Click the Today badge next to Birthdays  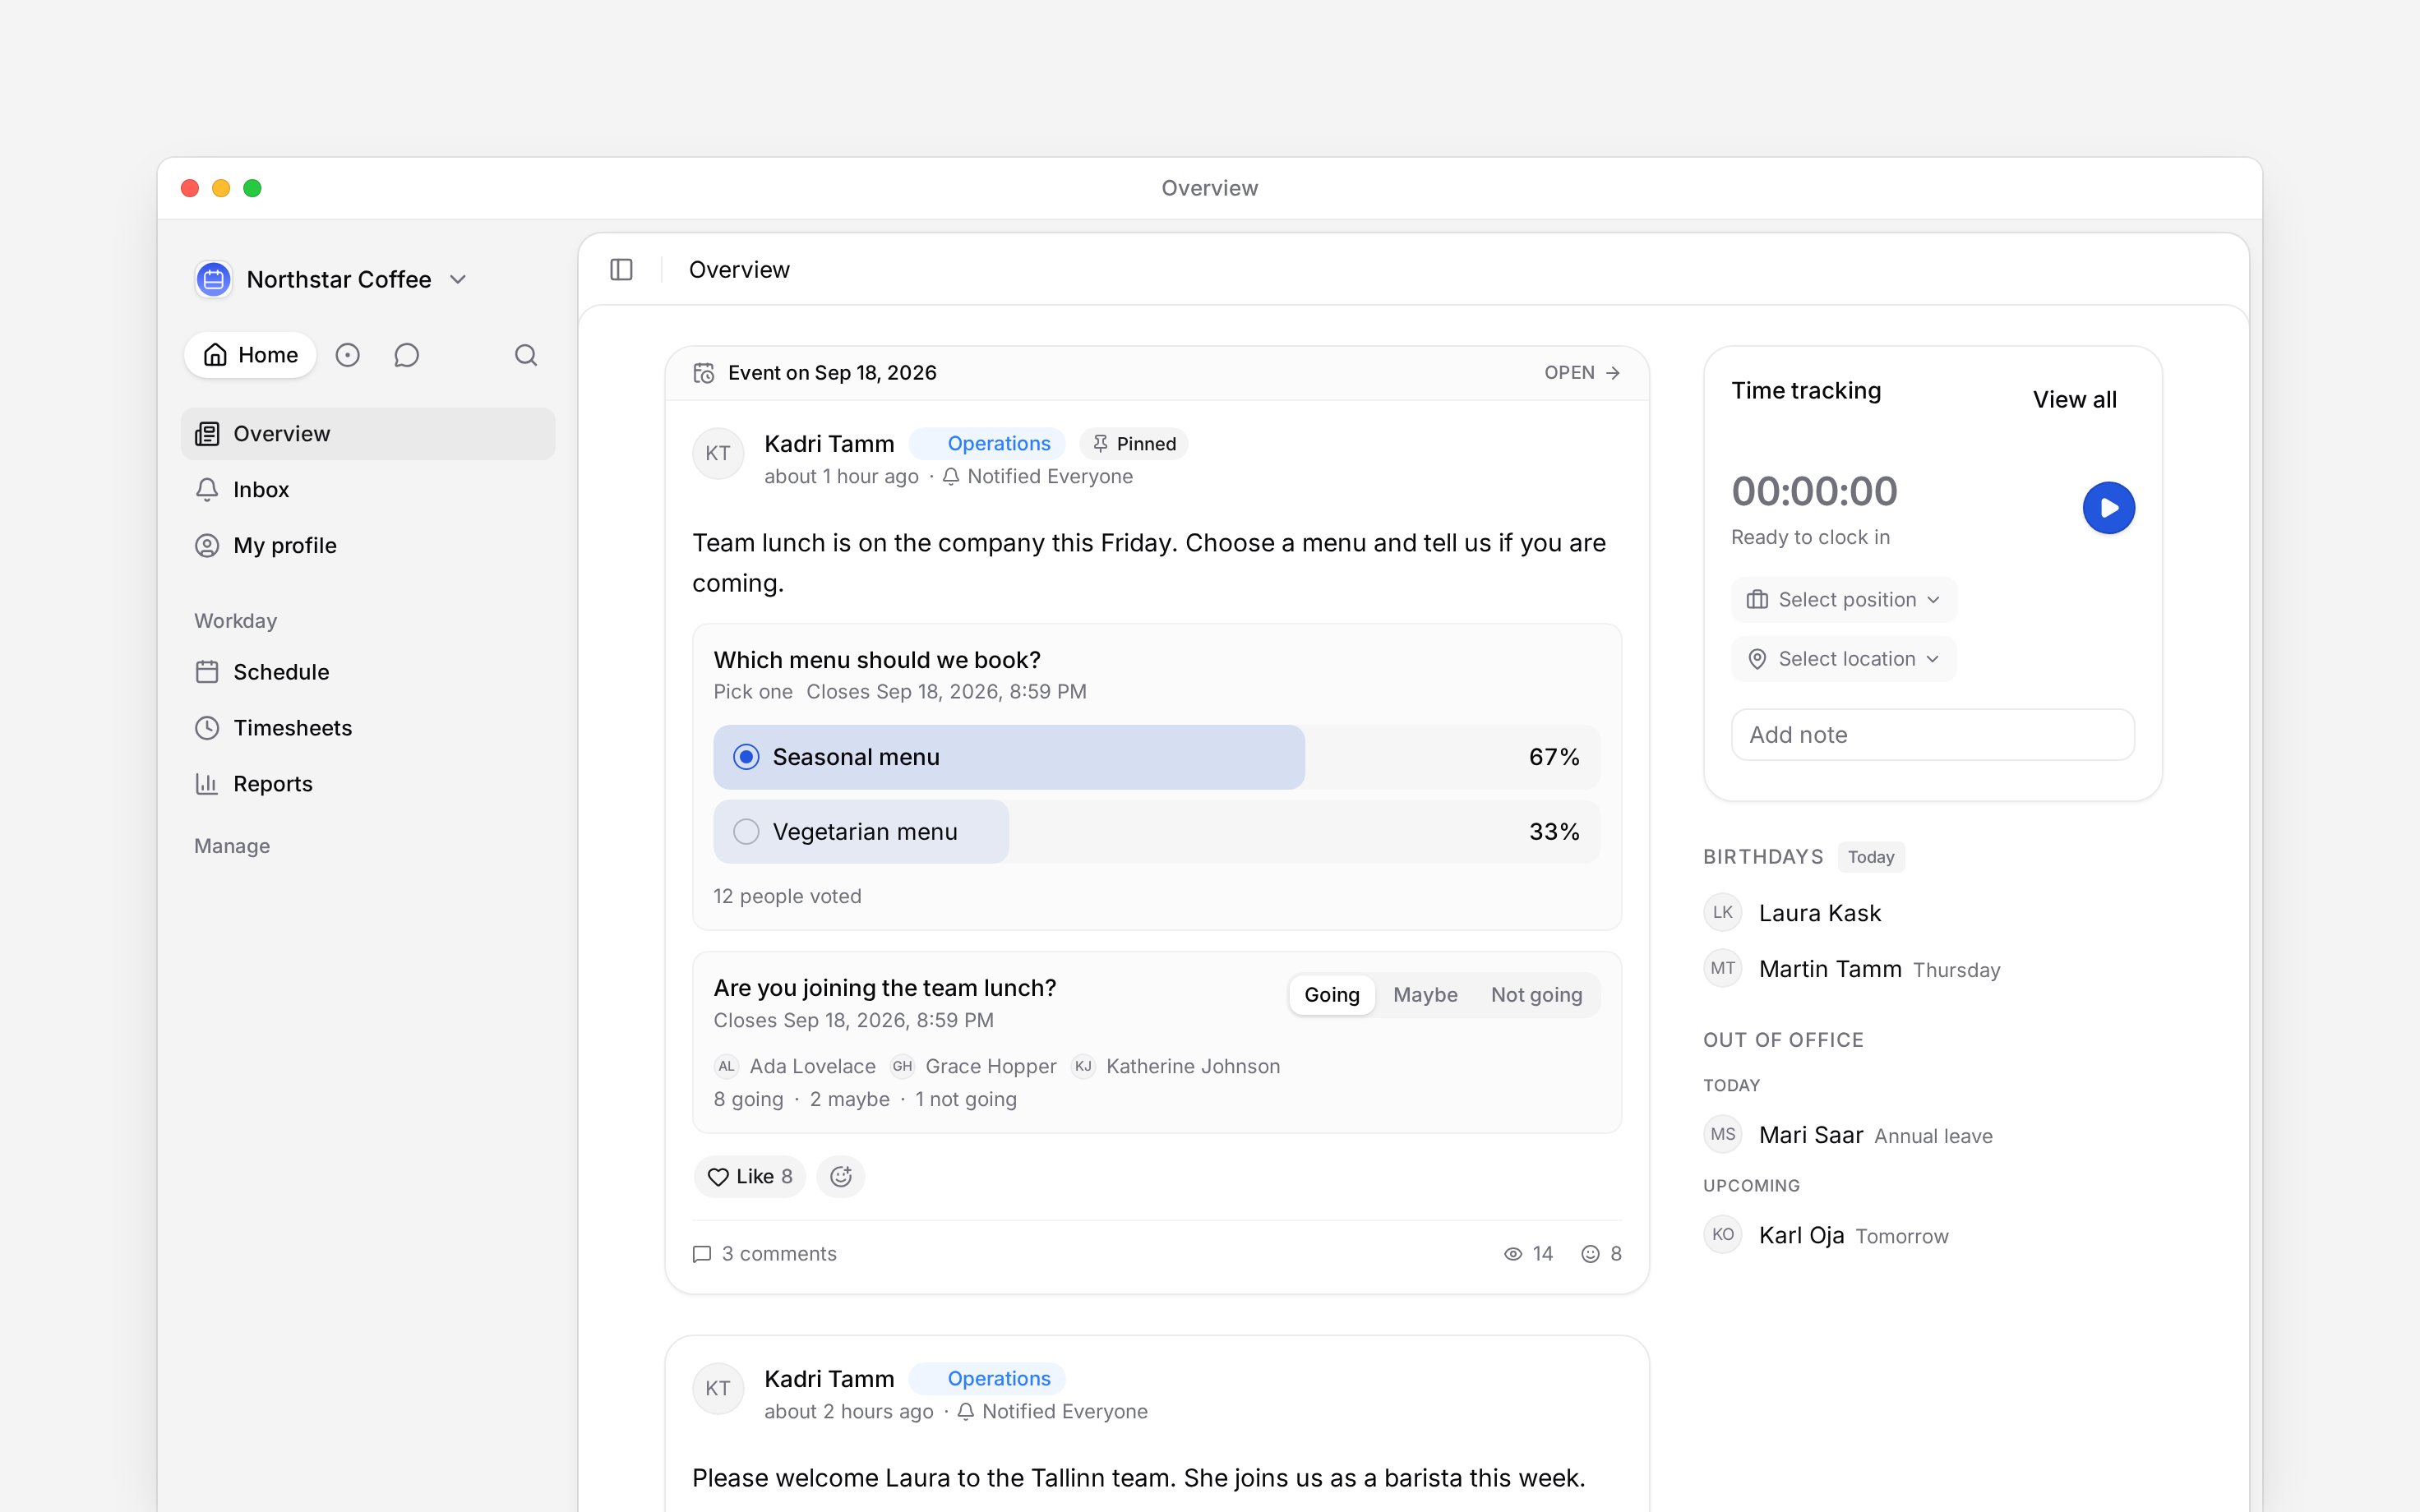coord(1870,857)
